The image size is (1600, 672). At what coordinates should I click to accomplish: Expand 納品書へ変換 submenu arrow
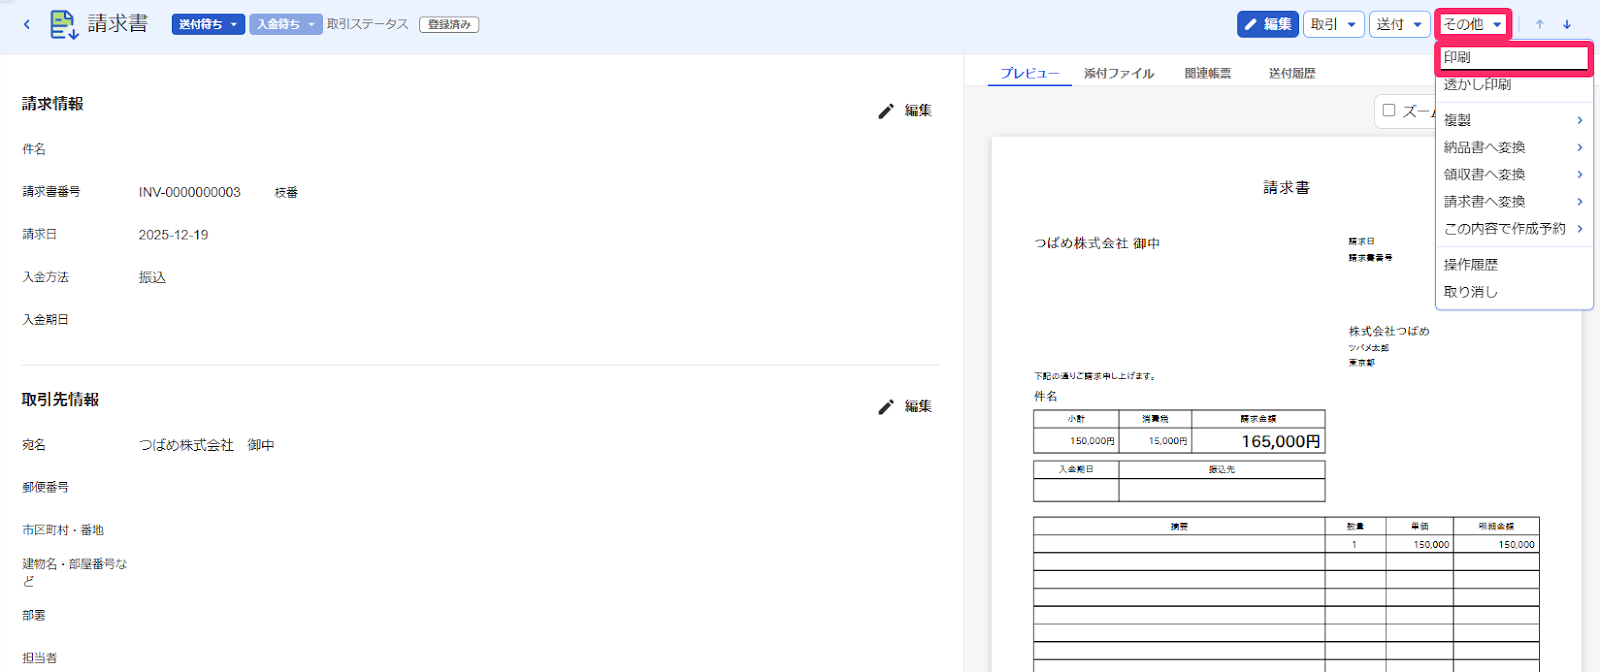[x=1580, y=147]
